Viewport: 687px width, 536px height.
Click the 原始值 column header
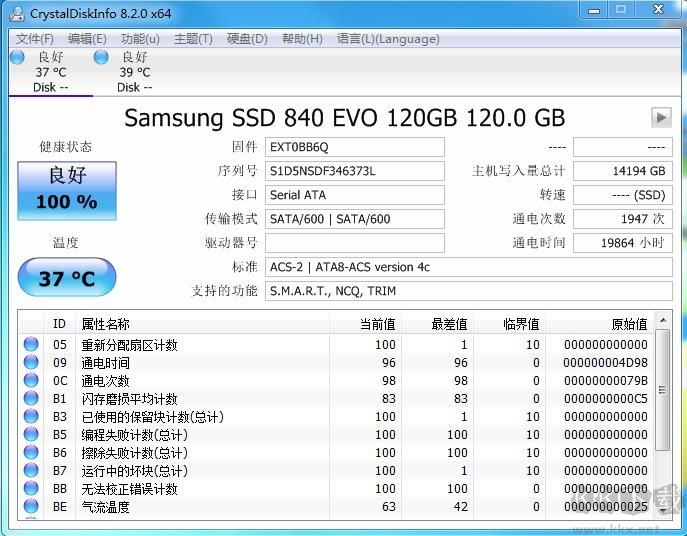(599, 324)
